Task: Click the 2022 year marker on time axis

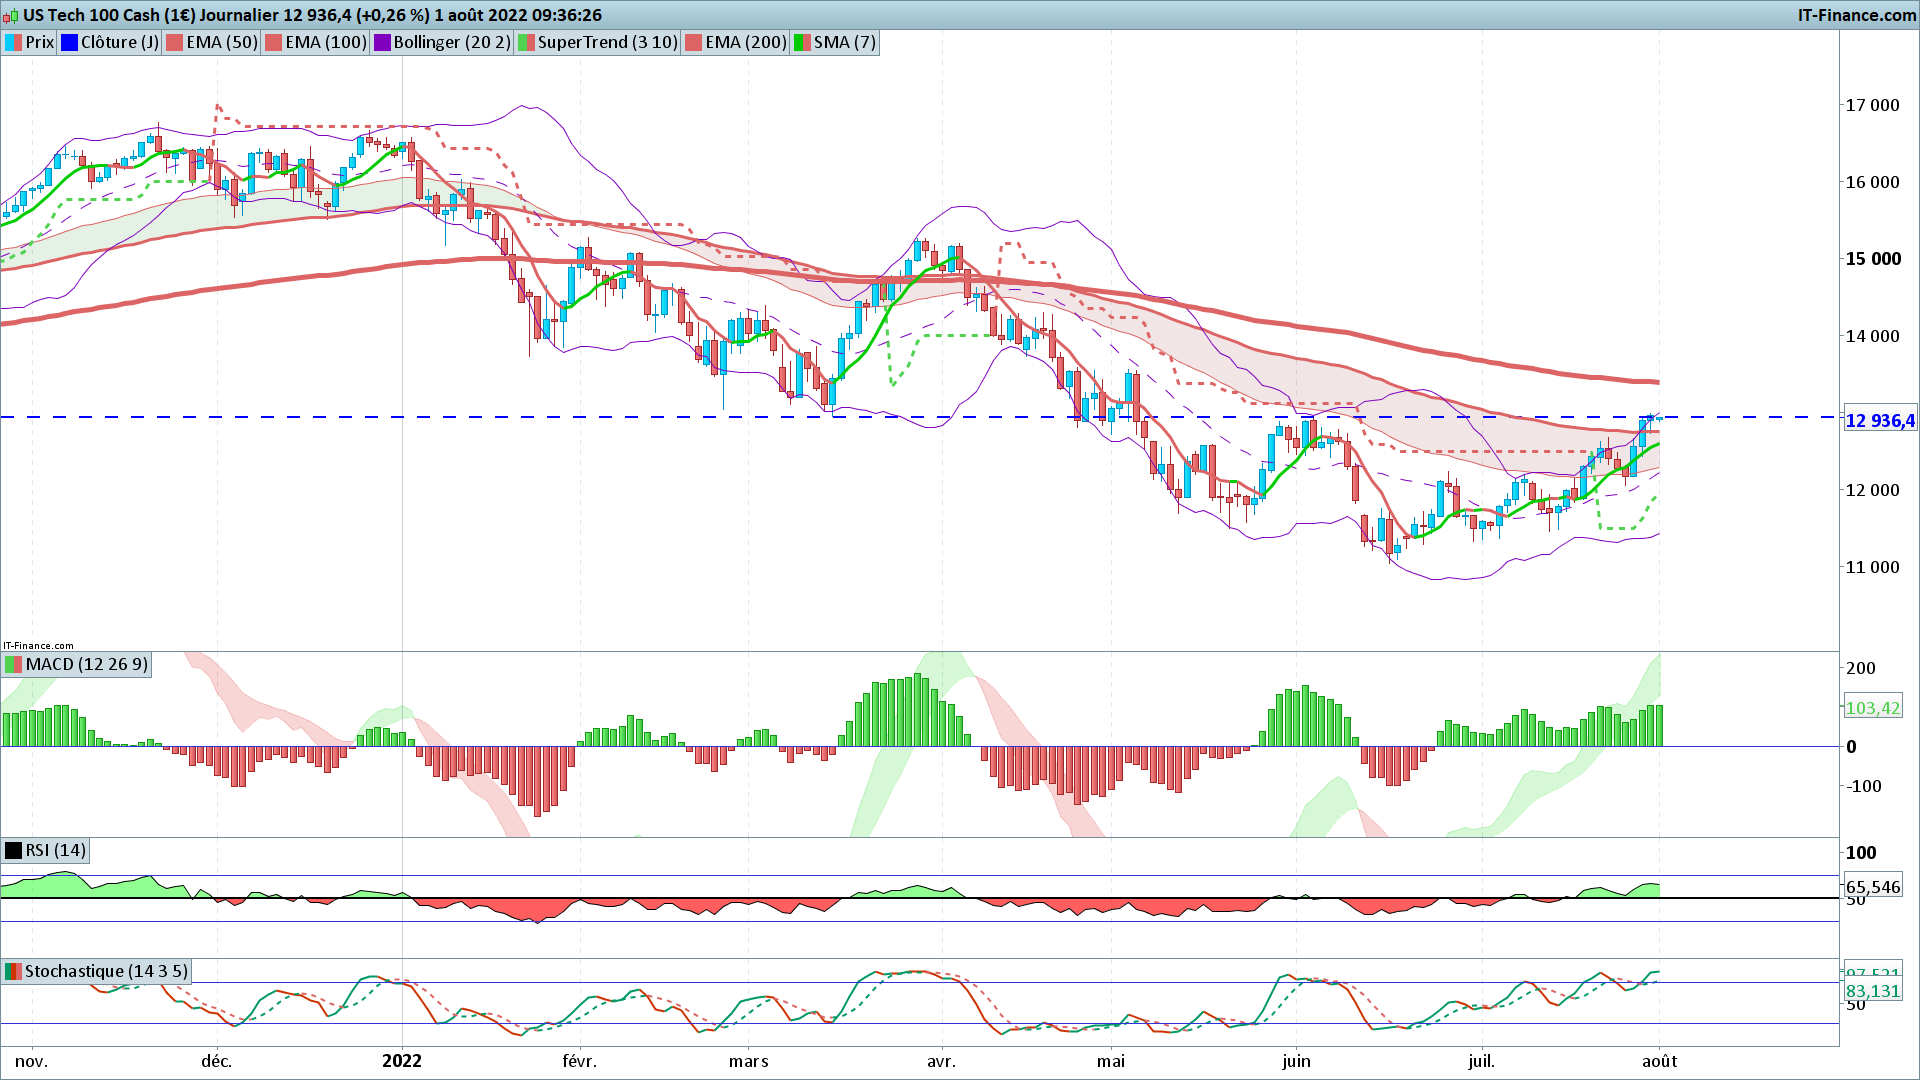Action: pyautogui.click(x=402, y=1061)
